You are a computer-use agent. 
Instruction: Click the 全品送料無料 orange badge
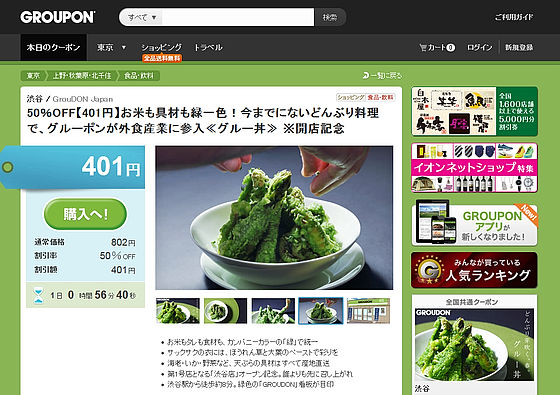[x=162, y=58]
